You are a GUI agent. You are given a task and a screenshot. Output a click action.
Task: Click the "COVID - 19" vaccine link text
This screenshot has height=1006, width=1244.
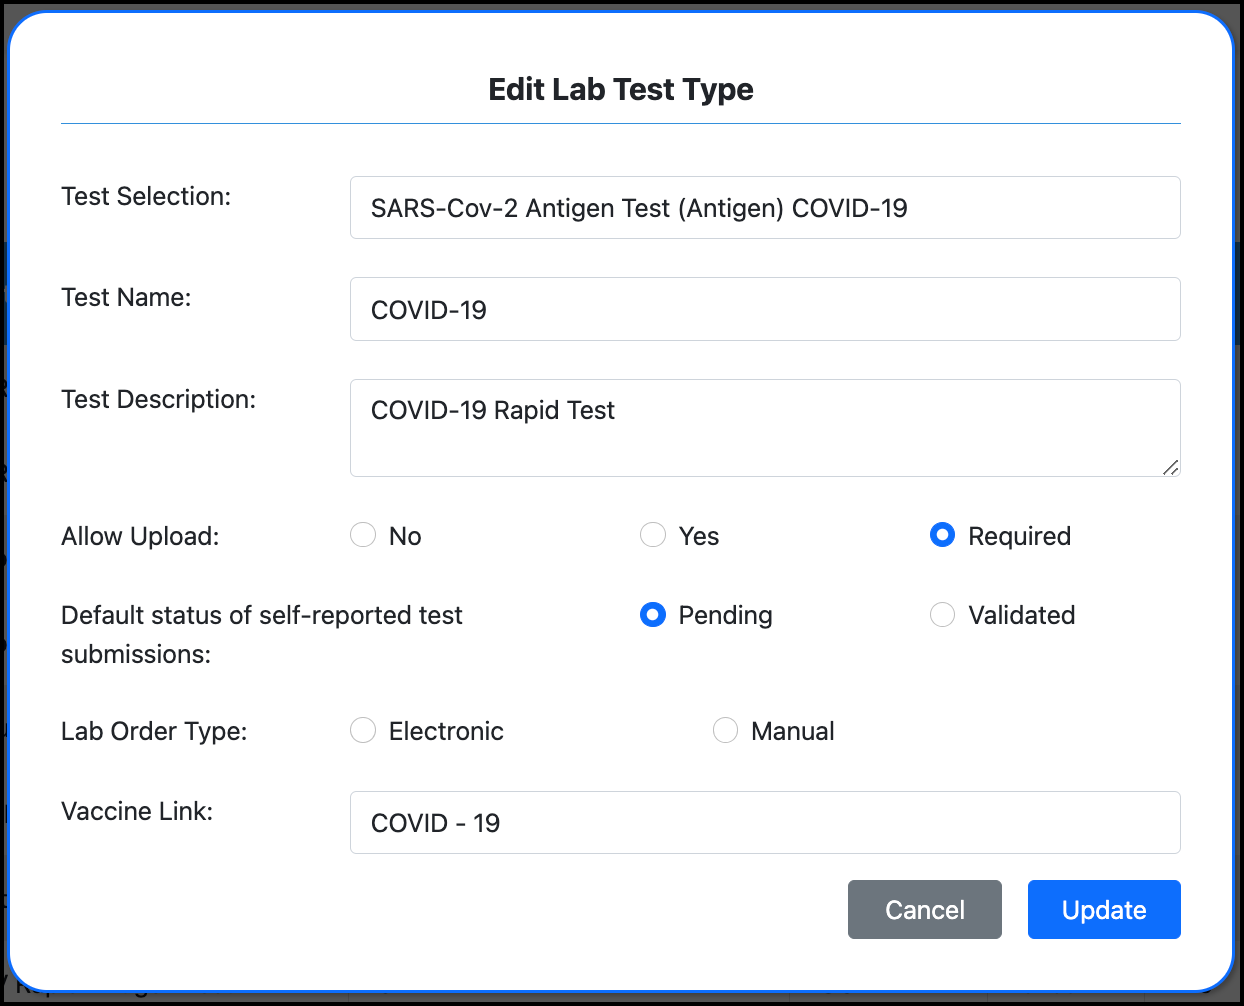(x=434, y=822)
